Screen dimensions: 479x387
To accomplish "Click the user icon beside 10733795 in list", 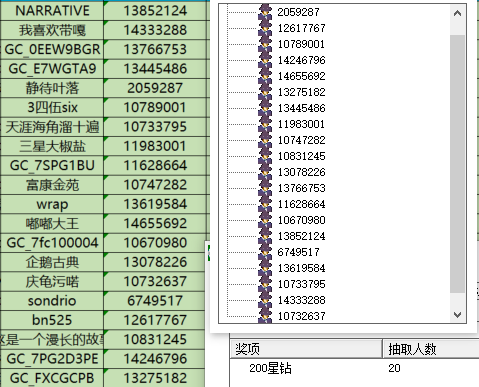I will pos(265,284).
